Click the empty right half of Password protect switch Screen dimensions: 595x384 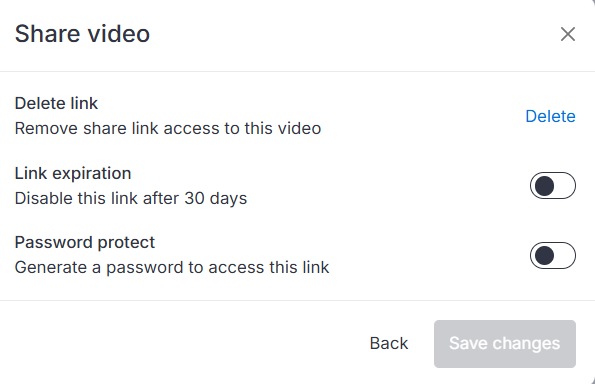564,255
